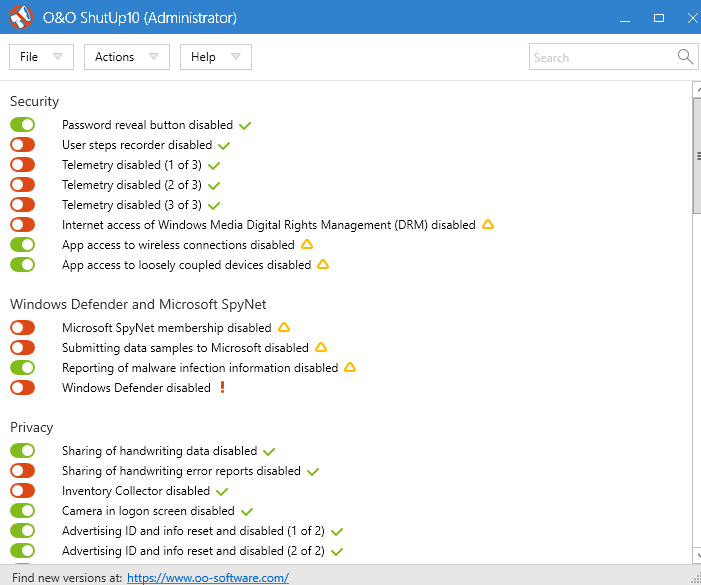Click the text Inventory Collector disabled
The width and height of the screenshot is (701, 585).
click(x=136, y=491)
